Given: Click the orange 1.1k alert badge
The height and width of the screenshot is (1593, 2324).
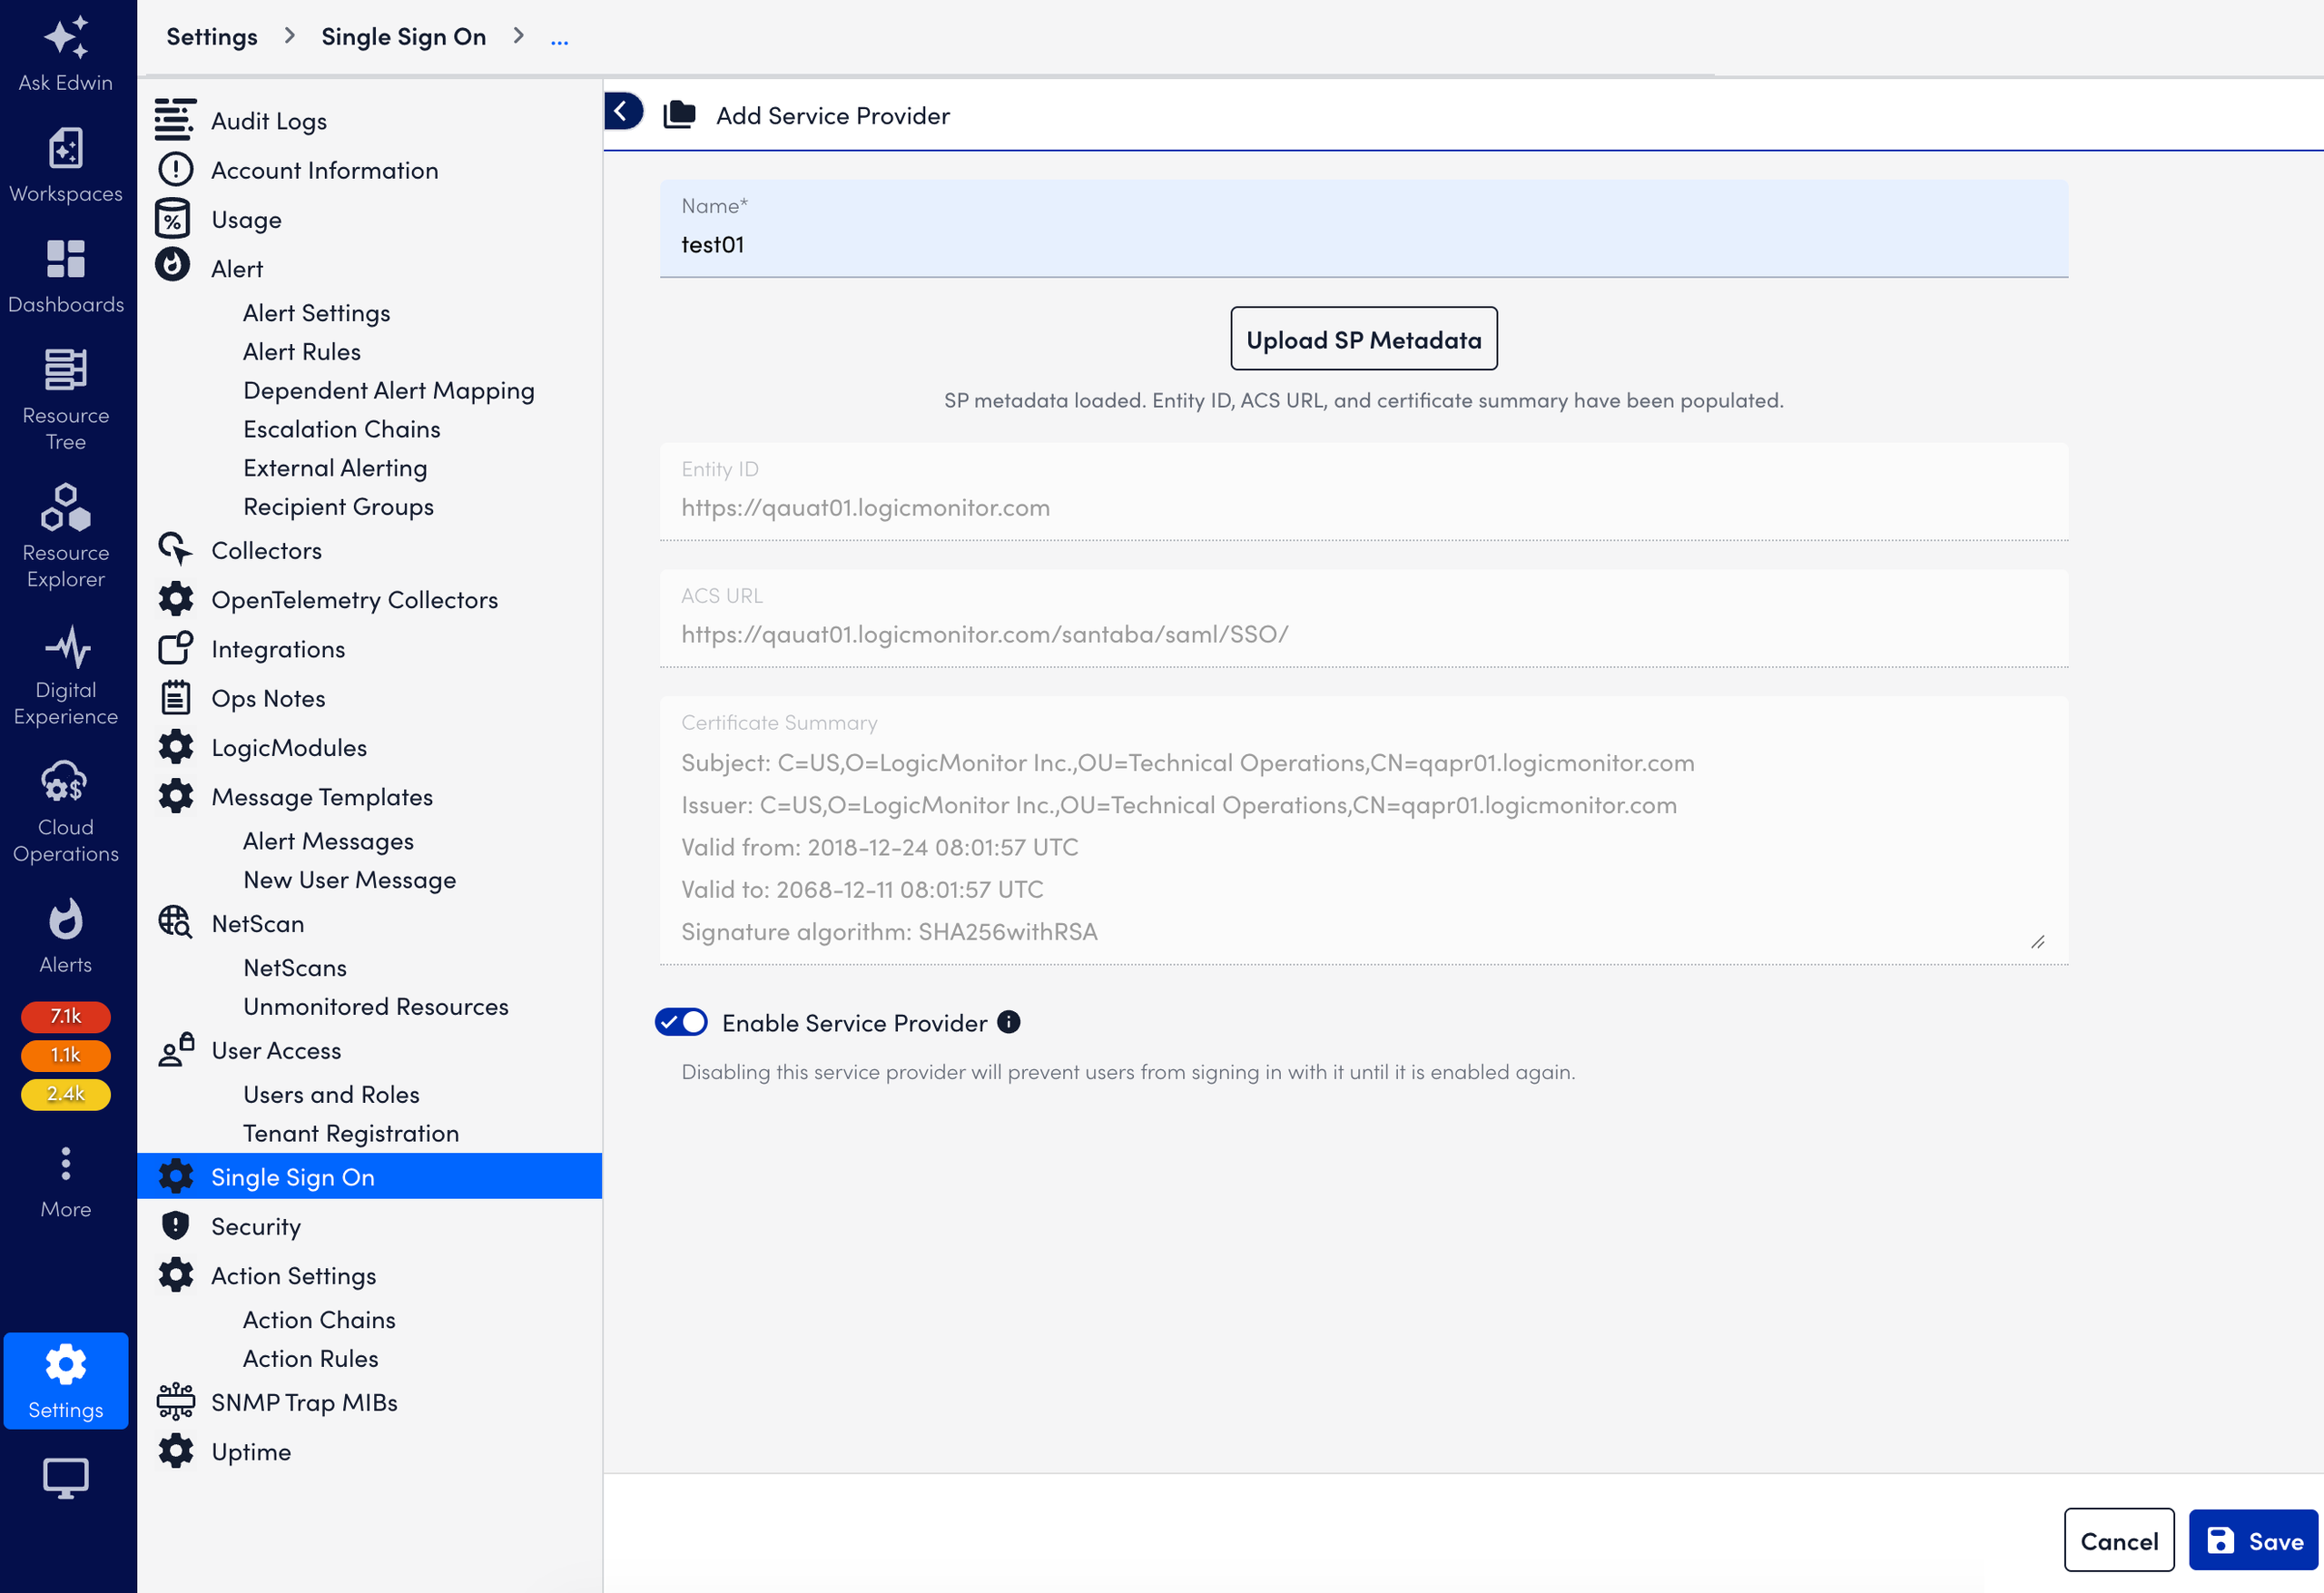Looking at the screenshot, I should [x=66, y=1055].
